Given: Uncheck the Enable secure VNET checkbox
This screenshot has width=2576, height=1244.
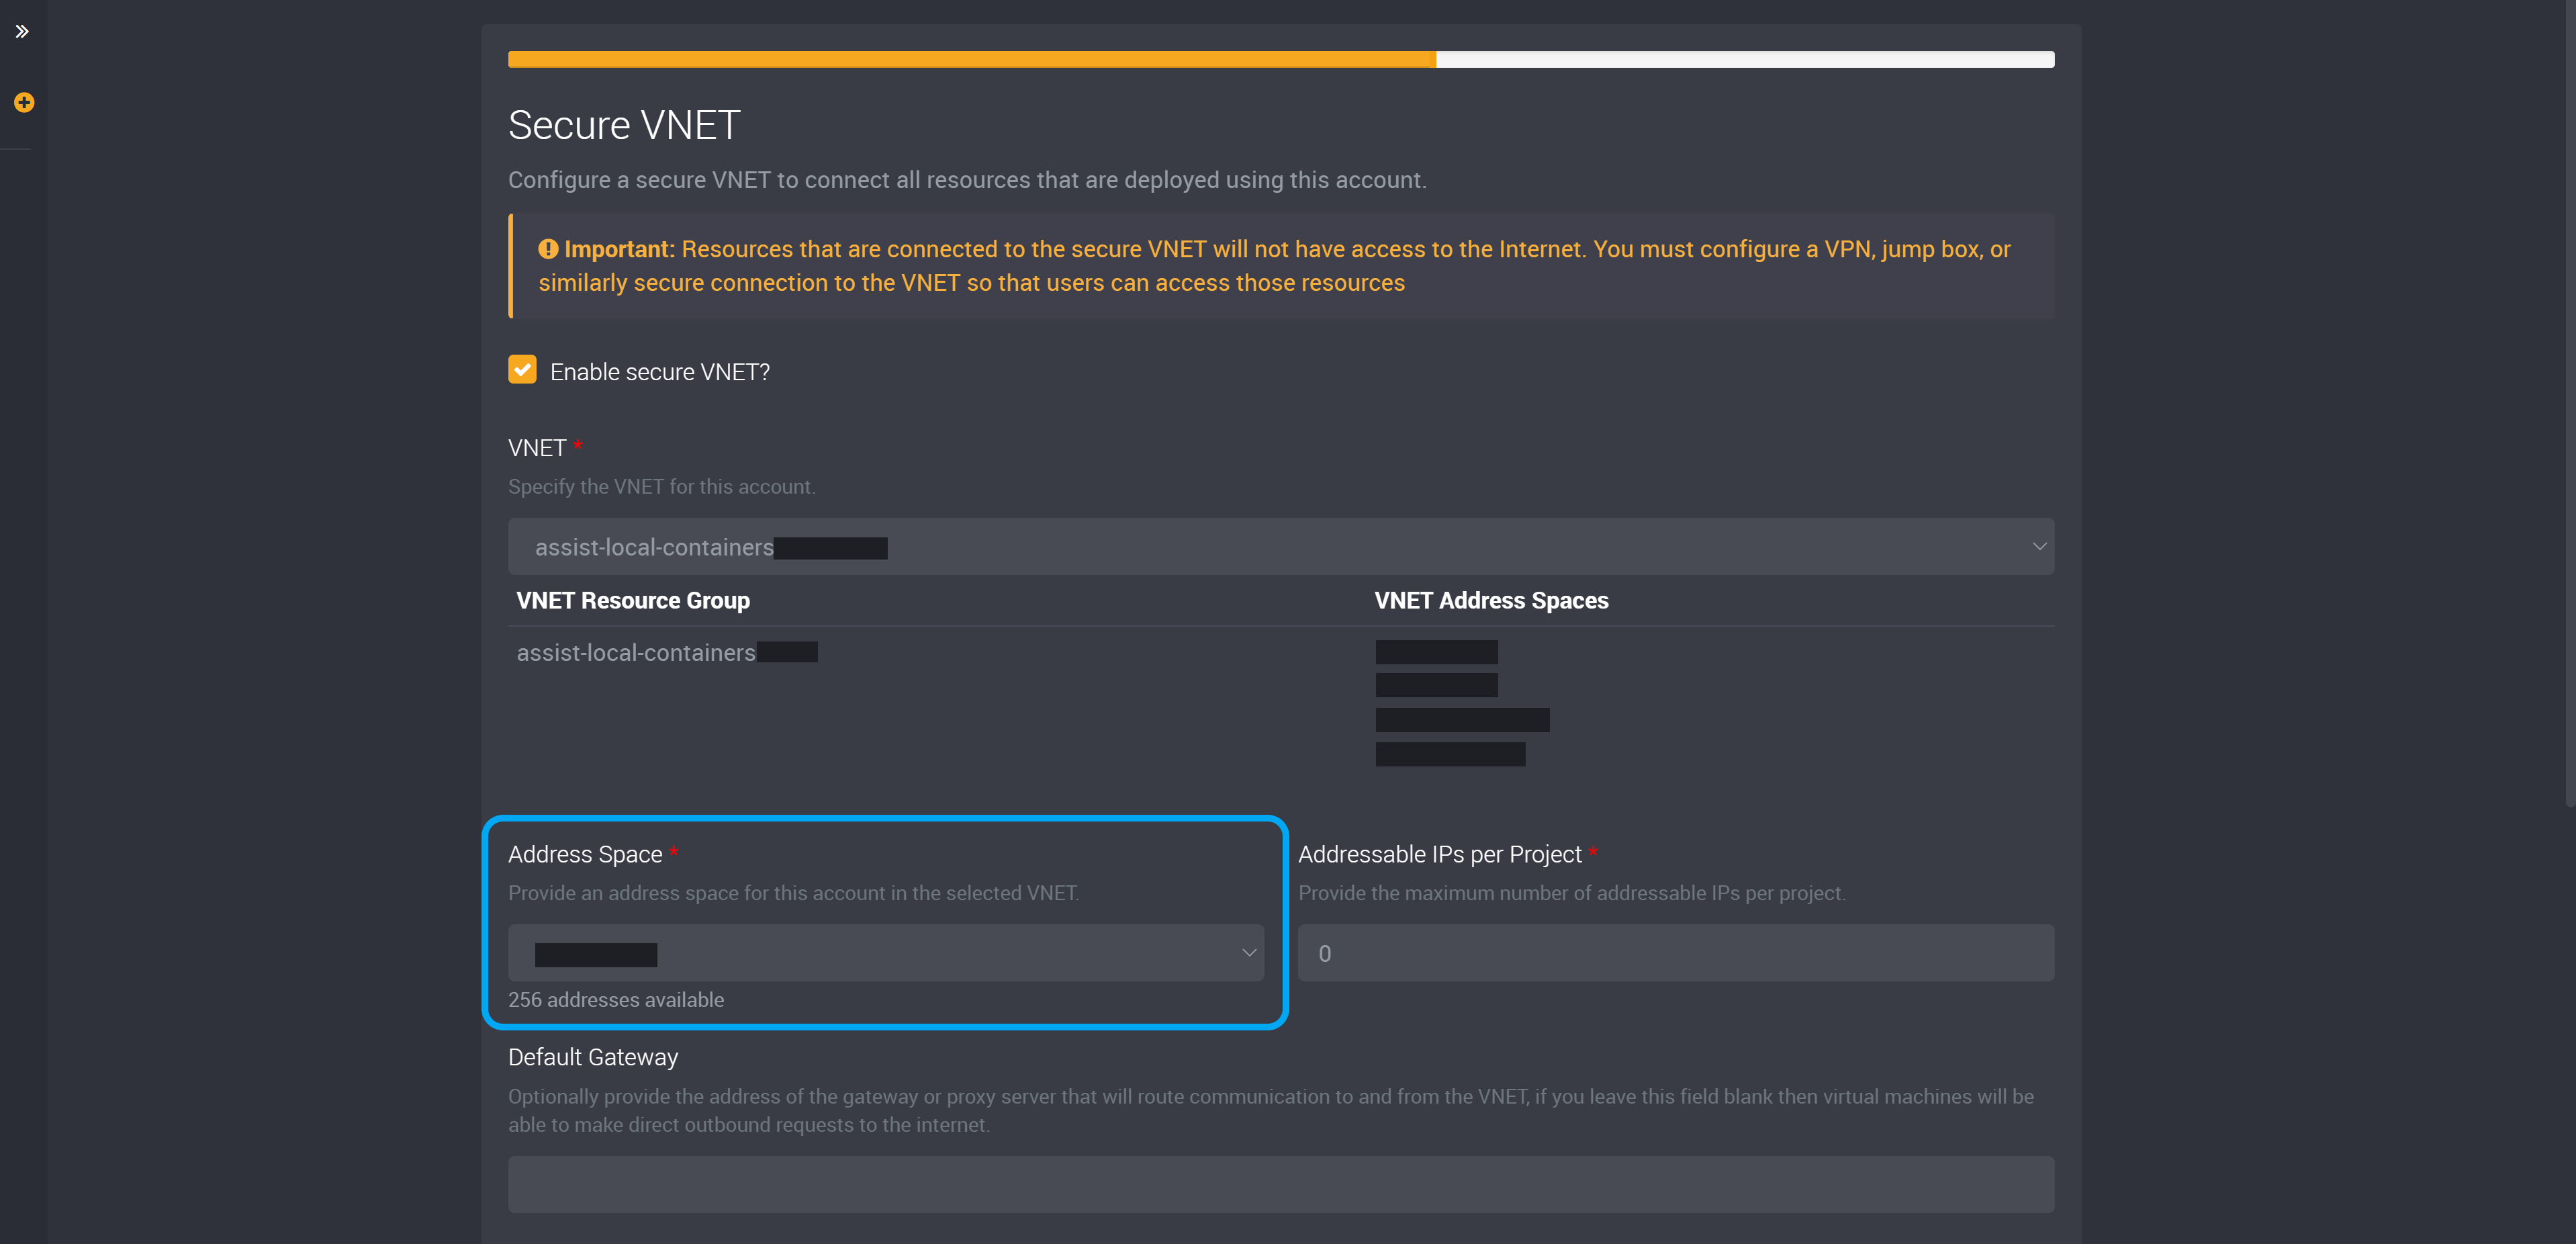Looking at the screenshot, I should click(522, 370).
